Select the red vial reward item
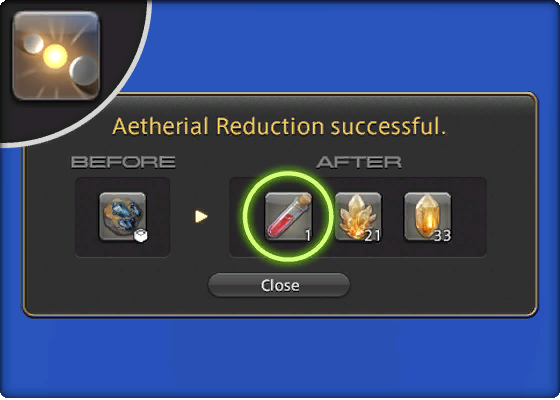Image resolution: width=560 pixels, height=400 pixels. pos(288,216)
